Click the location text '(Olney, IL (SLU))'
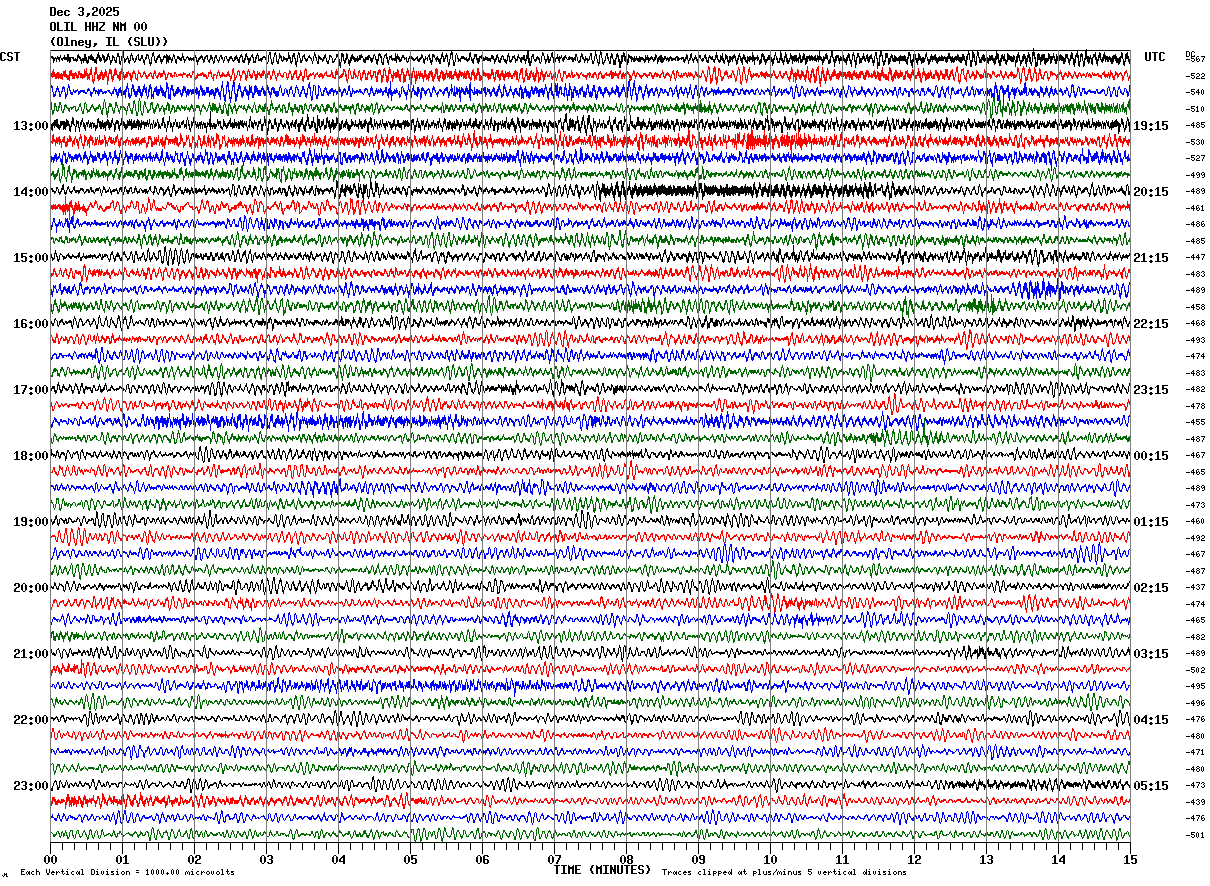 pyautogui.click(x=109, y=42)
